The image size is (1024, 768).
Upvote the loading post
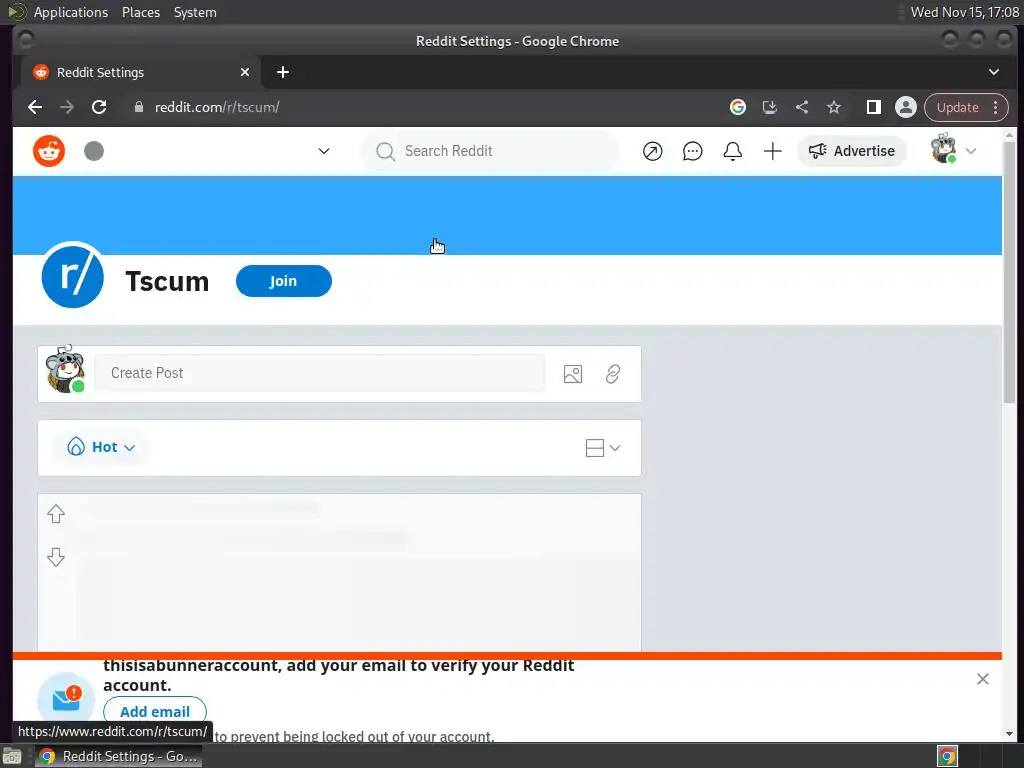pos(56,514)
